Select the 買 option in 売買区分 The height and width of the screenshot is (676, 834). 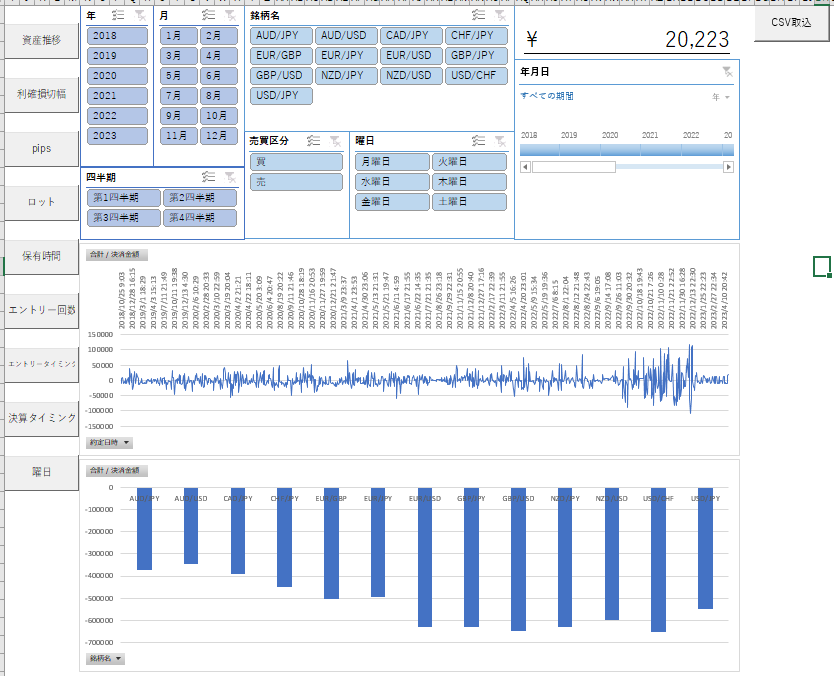[296, 162]
